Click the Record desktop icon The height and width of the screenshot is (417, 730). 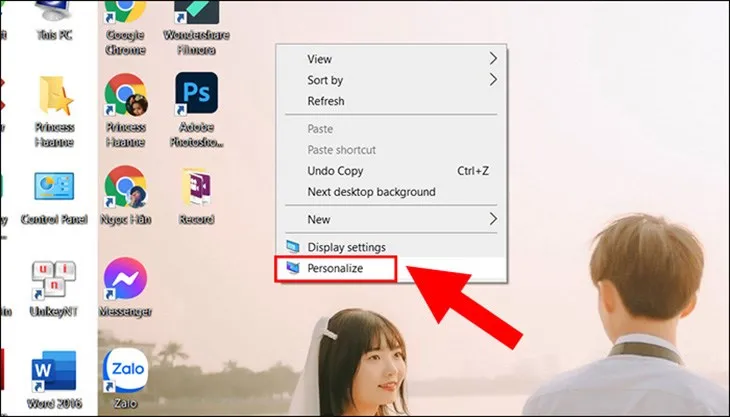click(196, 190)
